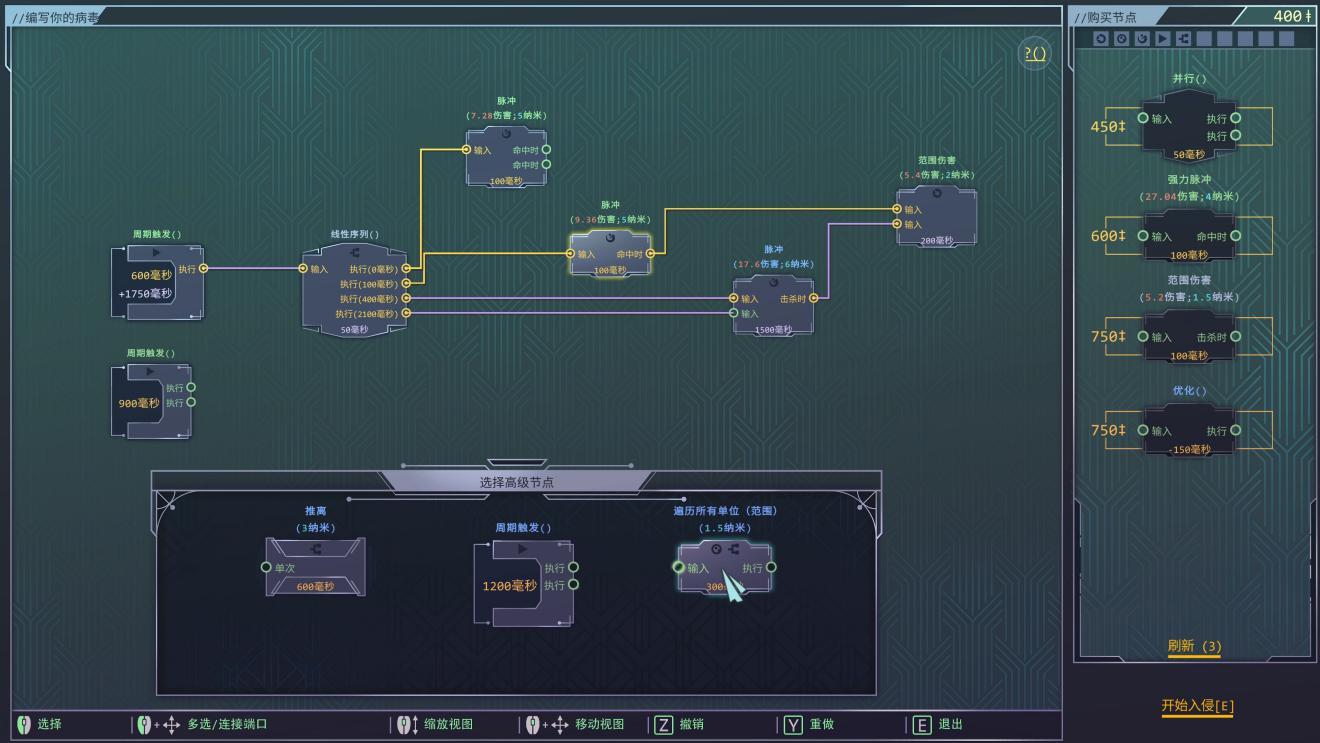Image resolution: width=1320 pixels, height=743 pixels.
Task: Click the 推离 node card icon
Action: 315,567
